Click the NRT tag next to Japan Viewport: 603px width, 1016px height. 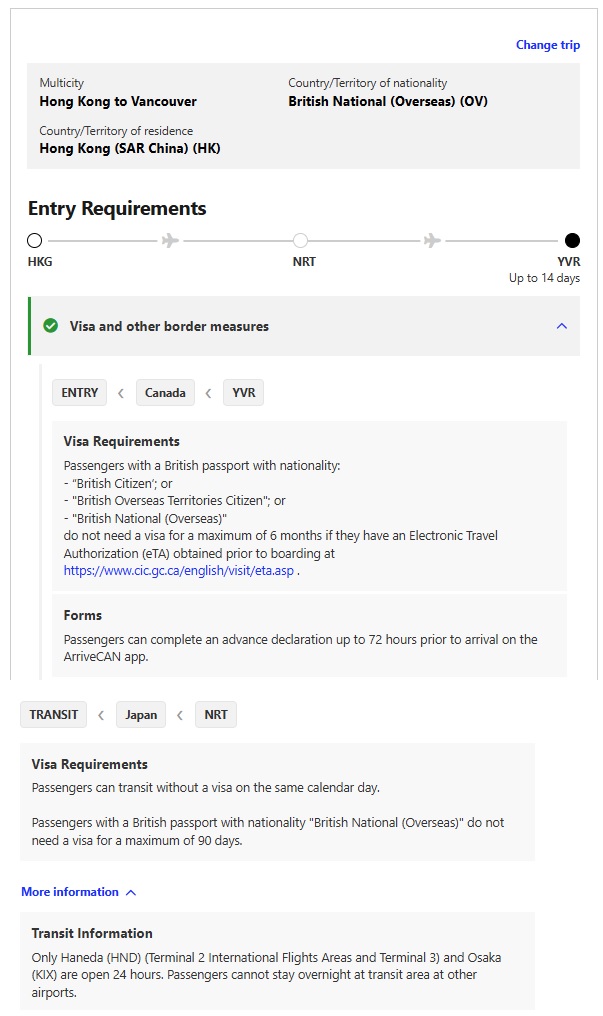[x=215, y=715]
